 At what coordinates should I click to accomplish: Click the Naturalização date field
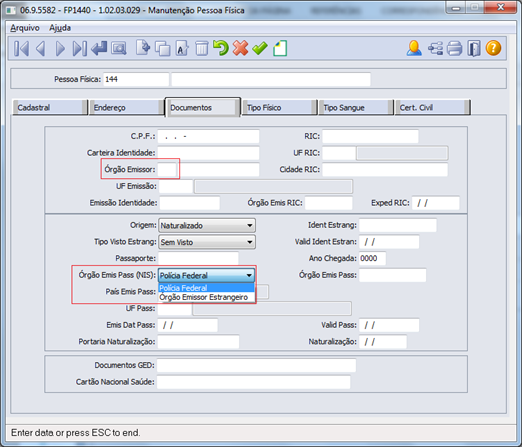(383, 342)
